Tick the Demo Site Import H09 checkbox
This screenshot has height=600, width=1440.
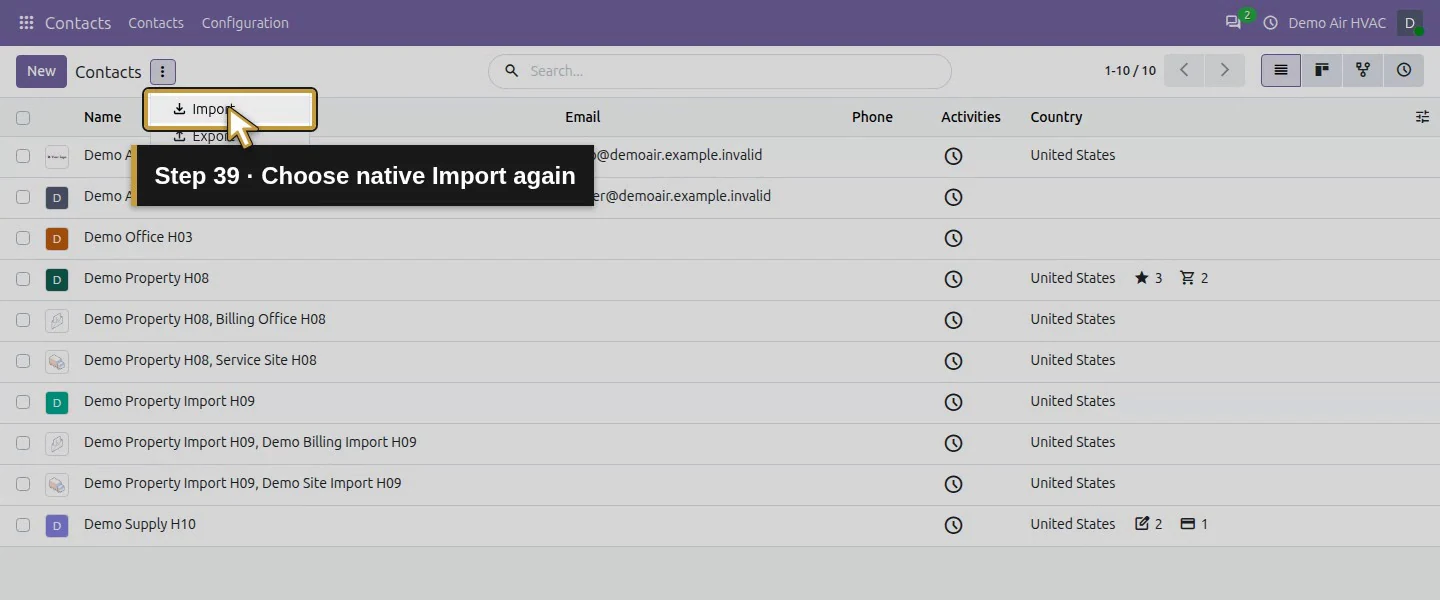tap(23, 484)
